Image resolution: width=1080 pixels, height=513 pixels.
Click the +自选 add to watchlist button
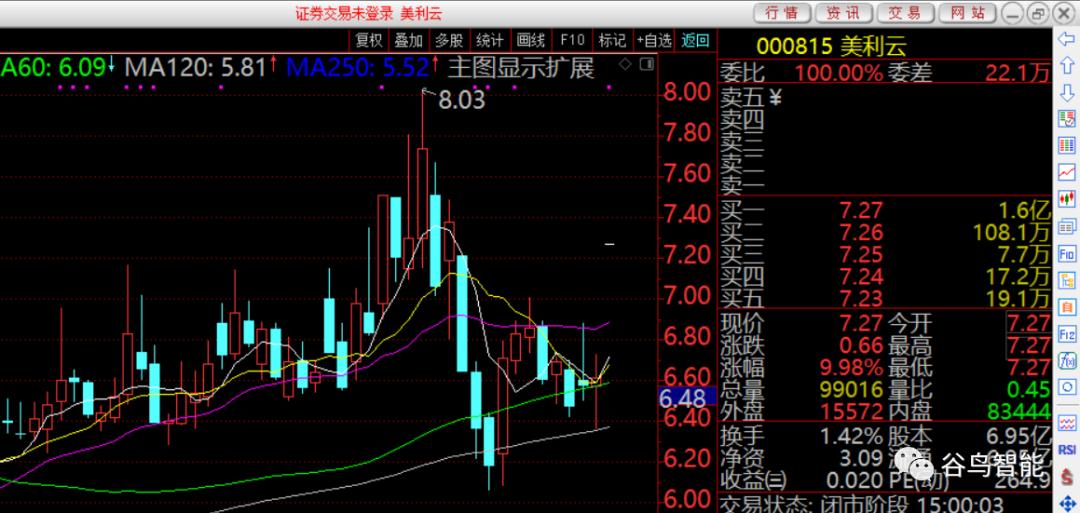click(654, 40)
